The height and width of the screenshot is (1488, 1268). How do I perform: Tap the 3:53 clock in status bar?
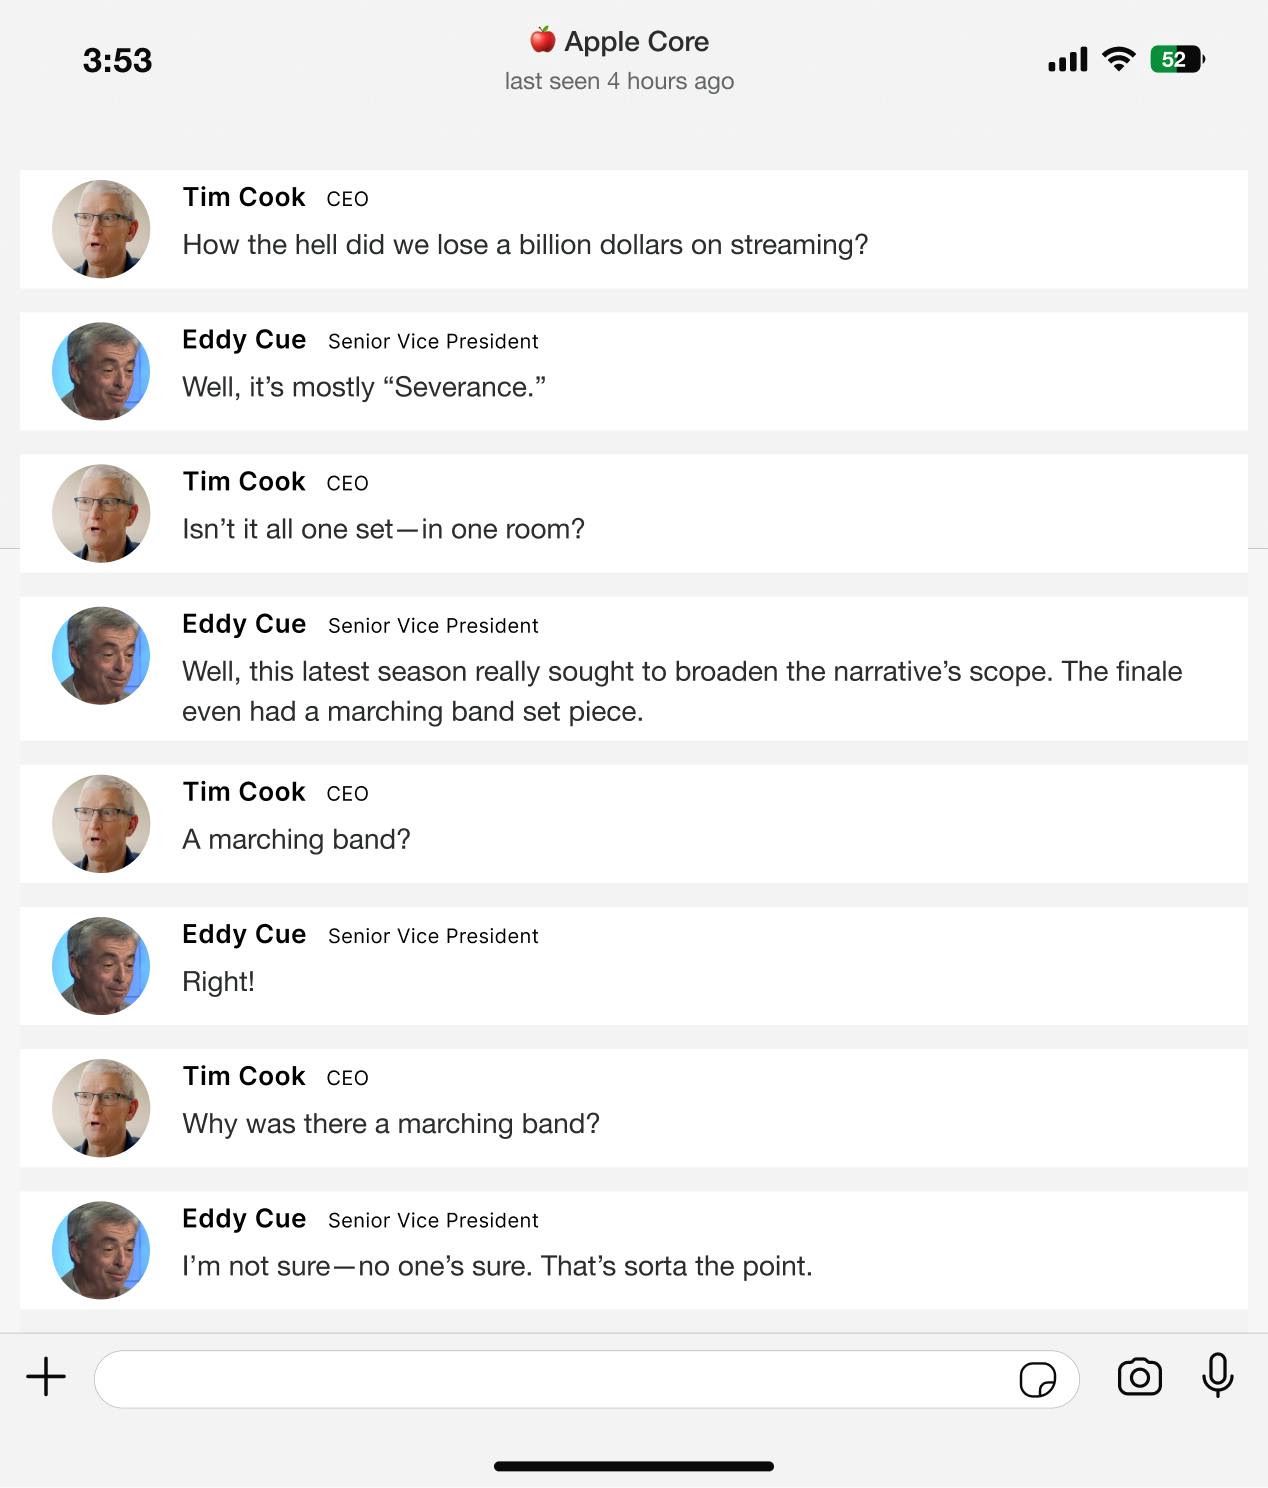pos(117,60)
